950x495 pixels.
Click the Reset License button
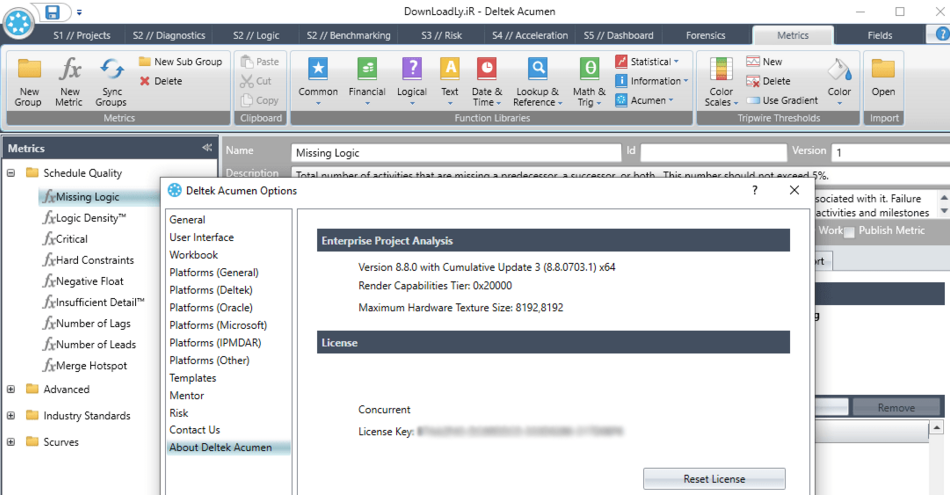(x=714, y=479)
